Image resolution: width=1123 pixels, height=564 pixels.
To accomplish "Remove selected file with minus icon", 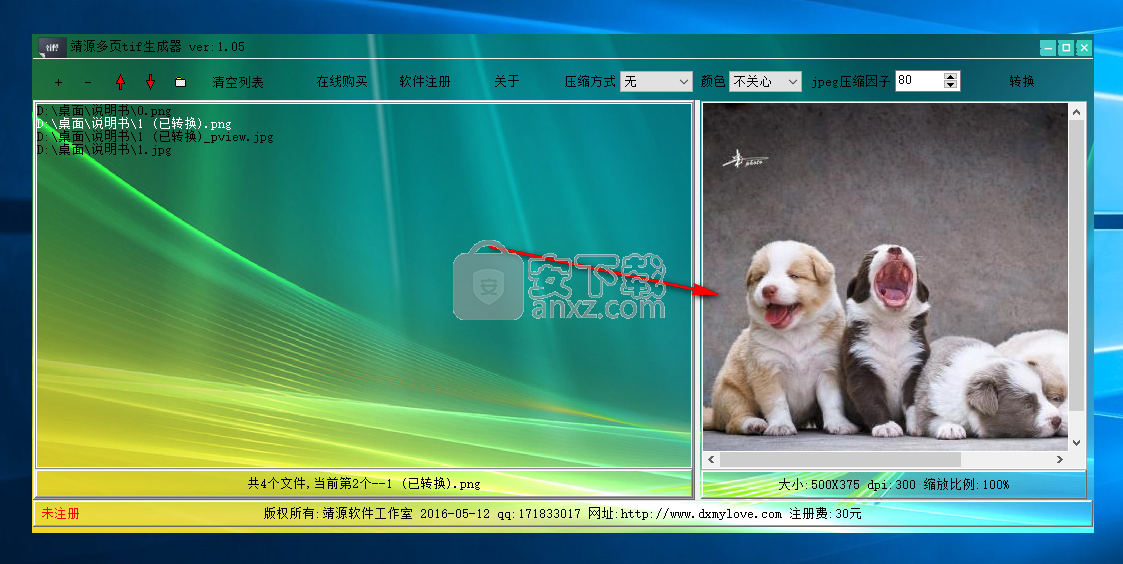I will (88, 82).
